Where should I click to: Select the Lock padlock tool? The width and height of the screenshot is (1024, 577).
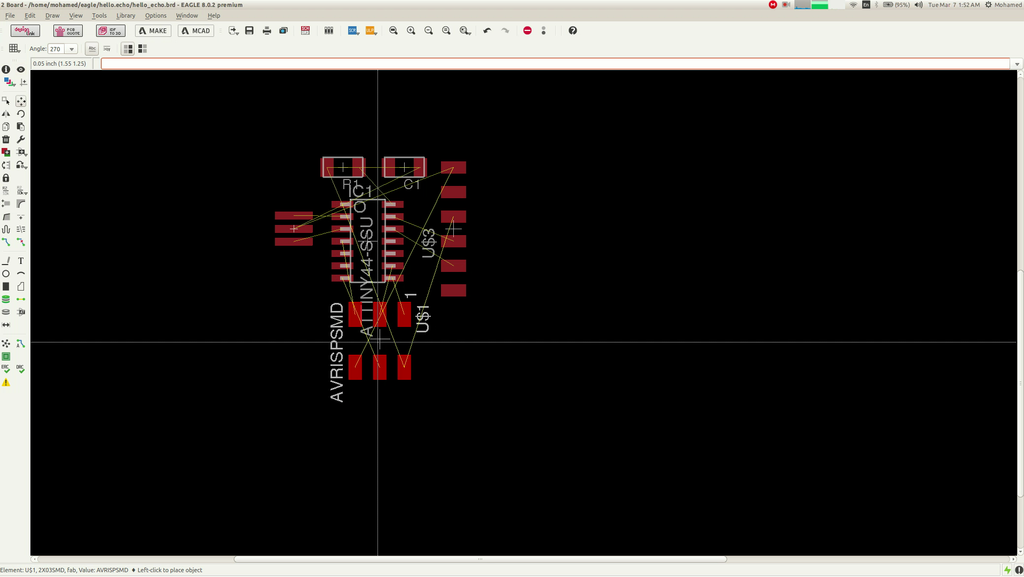[6, 178]
